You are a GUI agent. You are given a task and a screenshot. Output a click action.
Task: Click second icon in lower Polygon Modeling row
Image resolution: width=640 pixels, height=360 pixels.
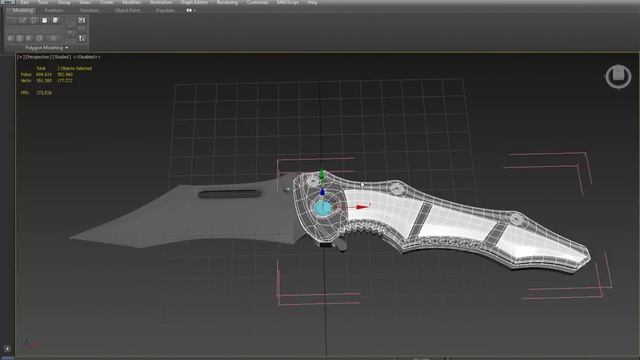click(x=20, y=38)
